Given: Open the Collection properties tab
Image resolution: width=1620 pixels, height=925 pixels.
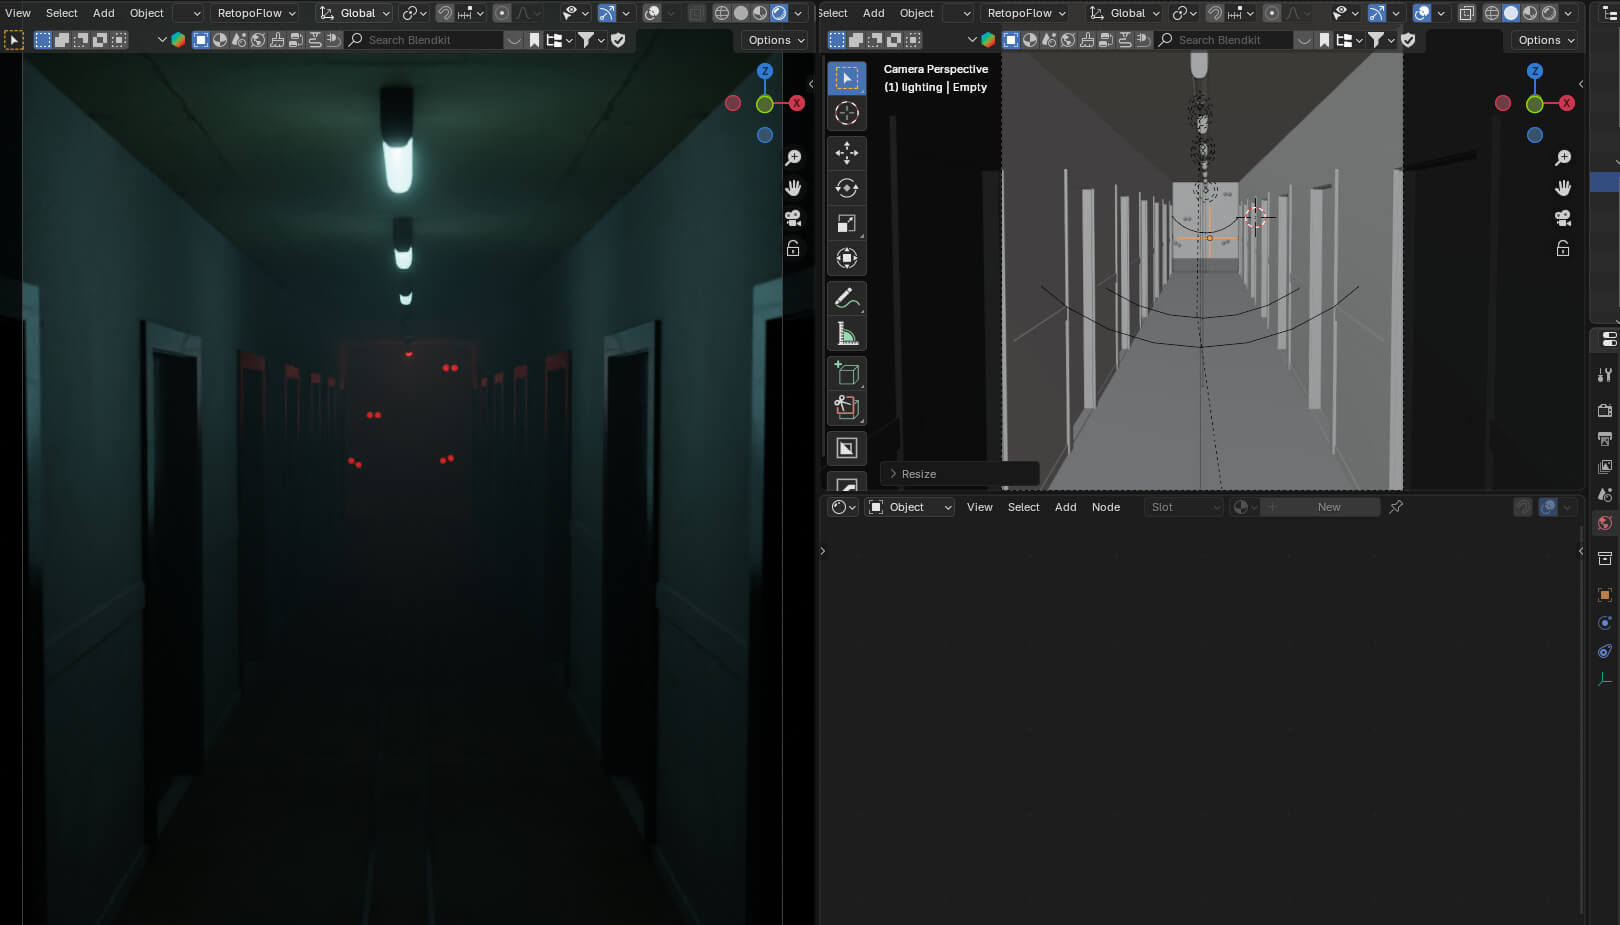Looking at the screenshot, I should (x=1605, y=559).
